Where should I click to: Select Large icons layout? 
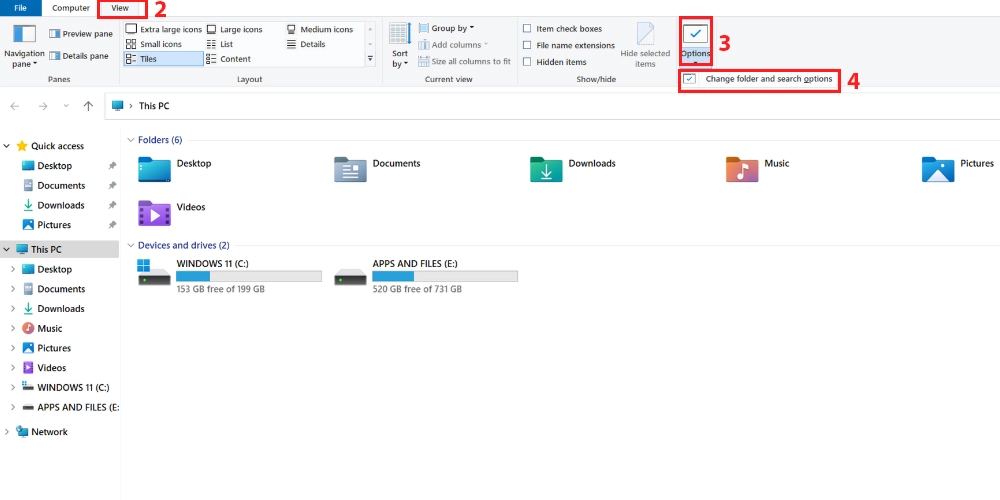234,29
